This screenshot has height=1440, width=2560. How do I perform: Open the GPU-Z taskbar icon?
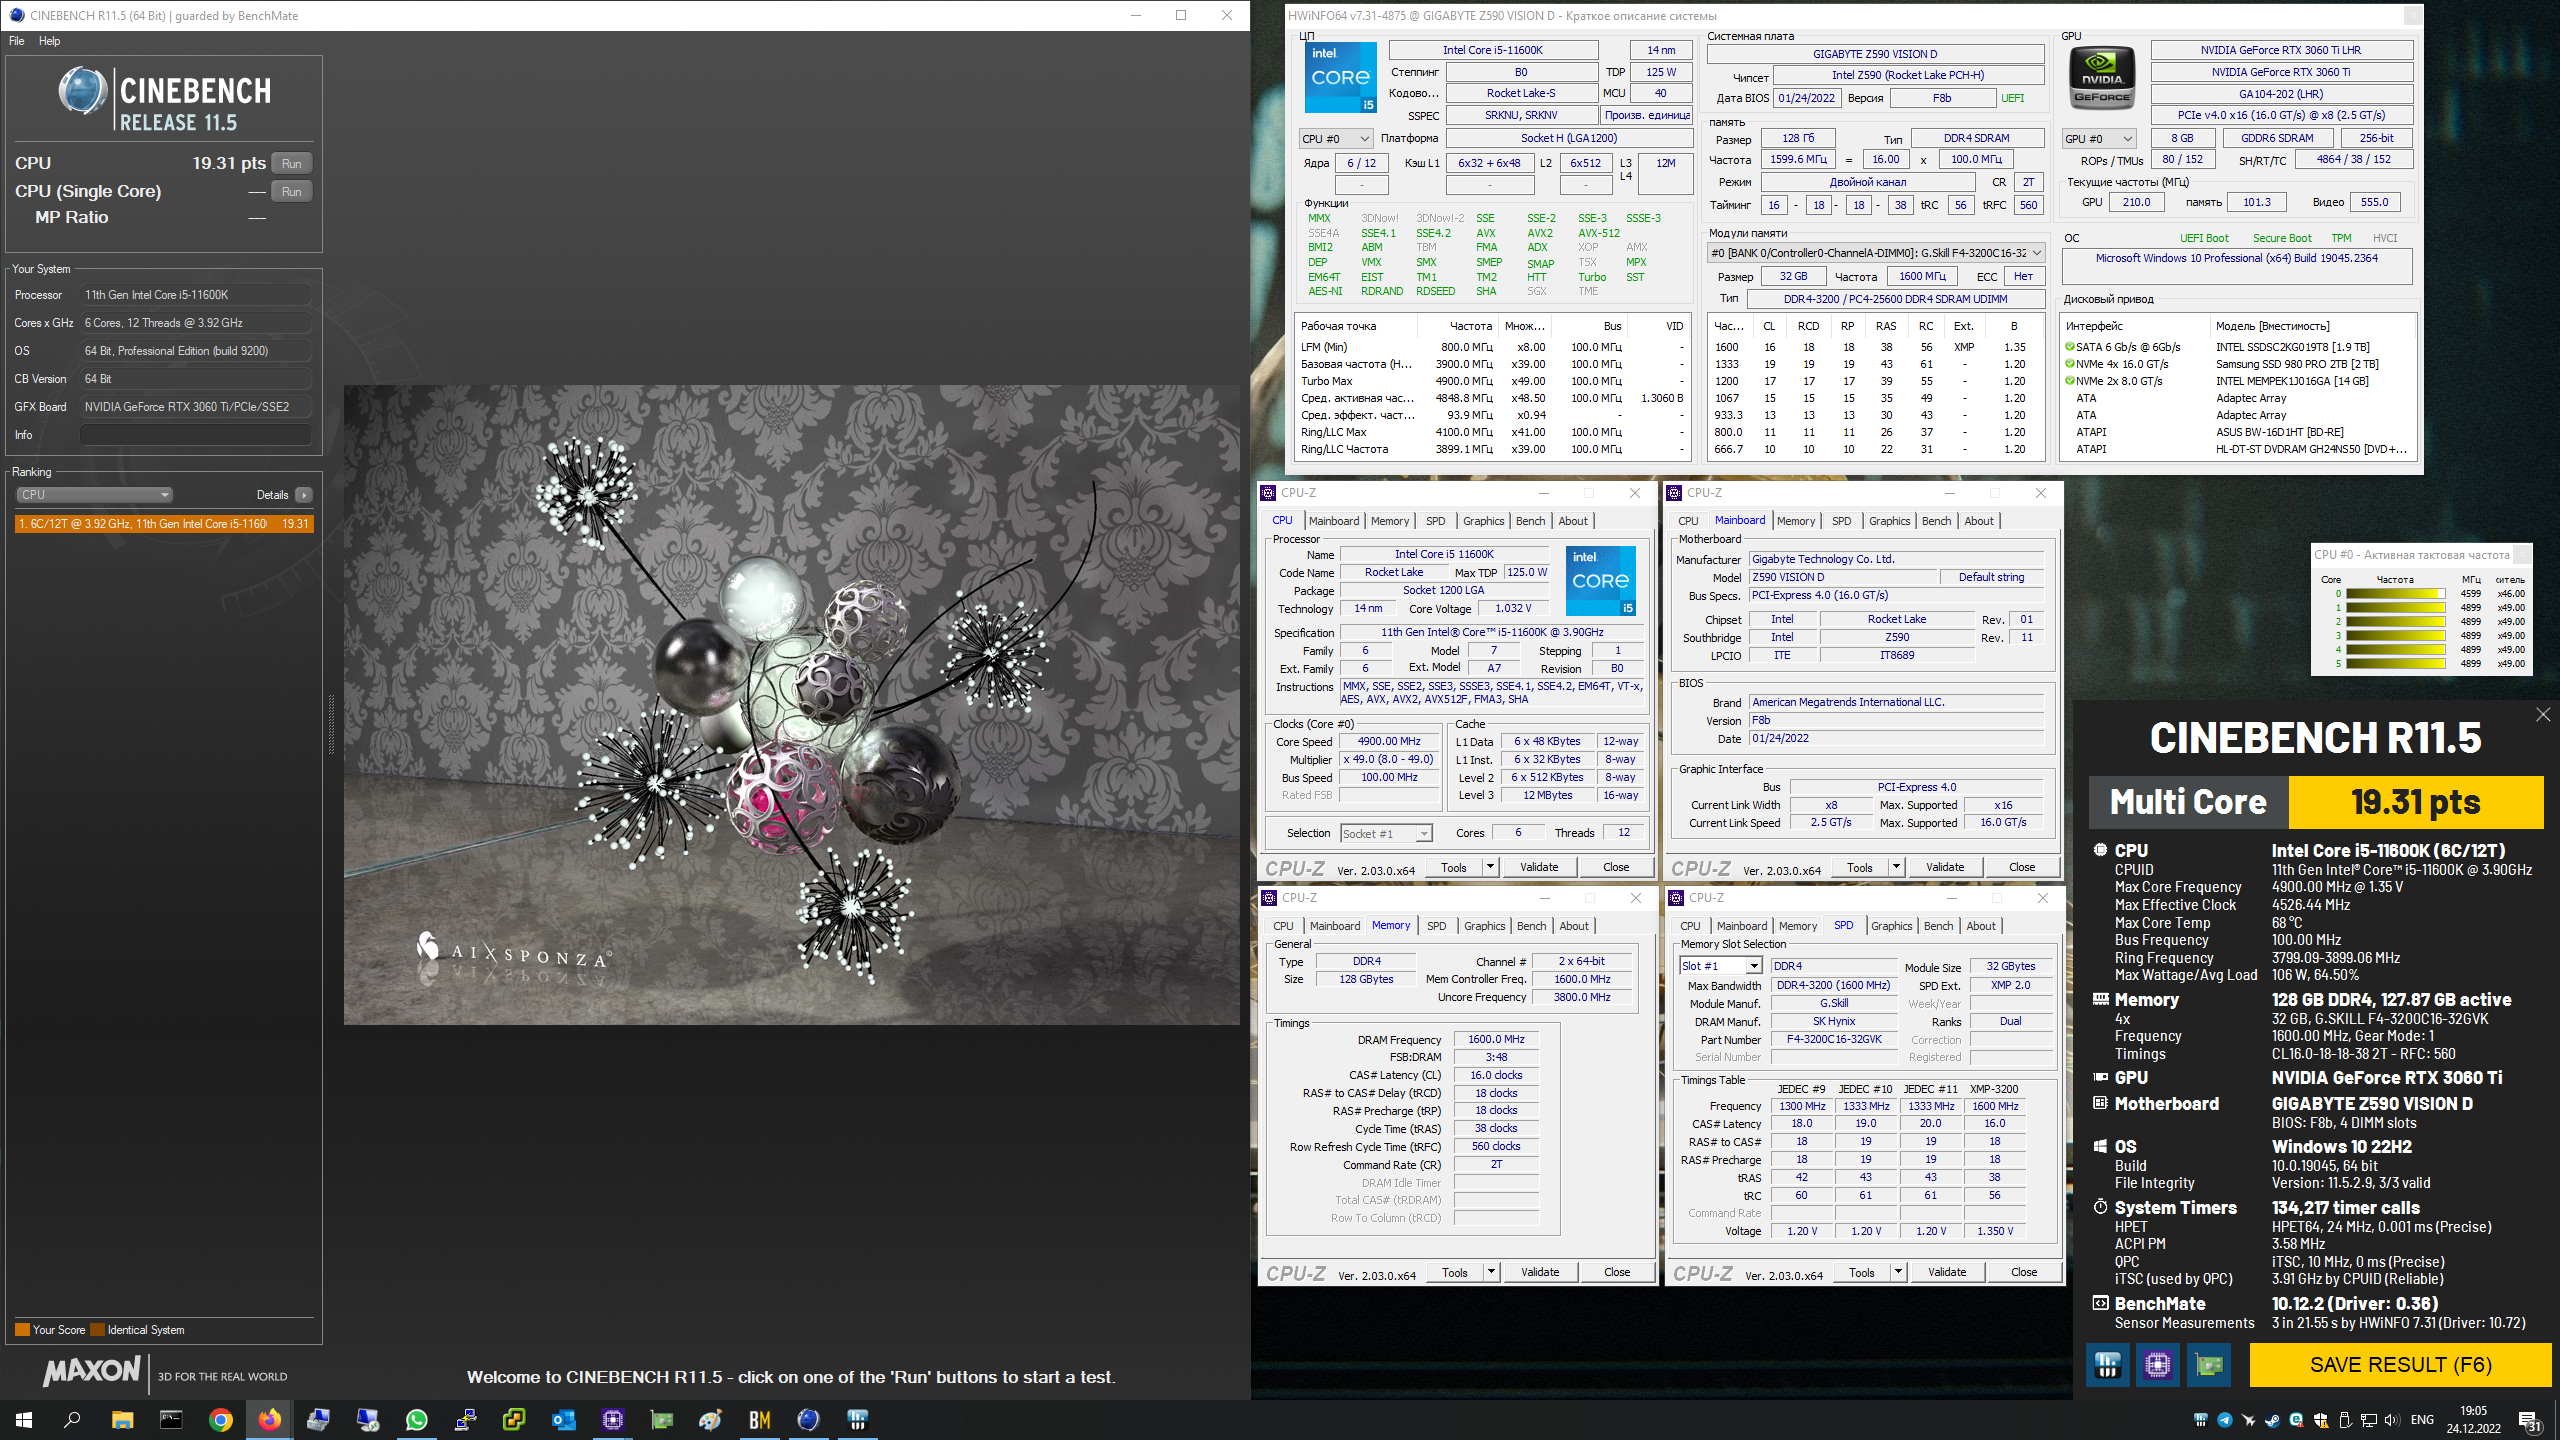coord(661,1420)
